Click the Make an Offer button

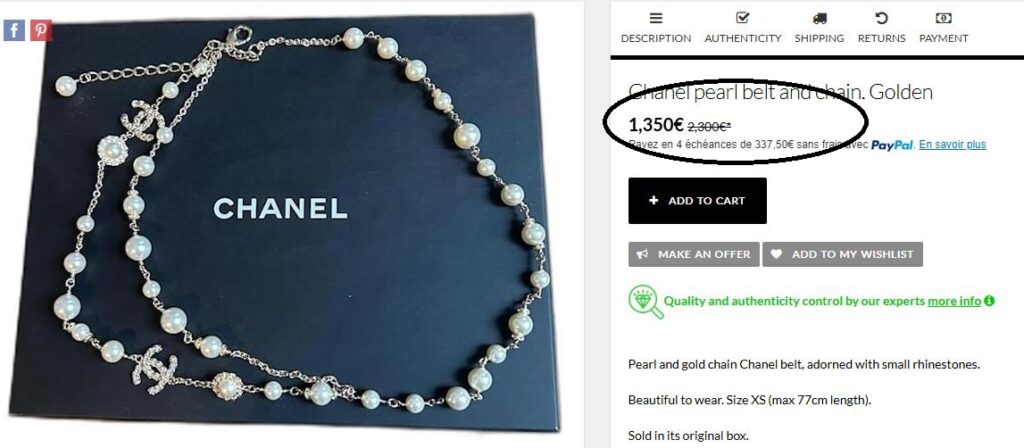[694, 255]
